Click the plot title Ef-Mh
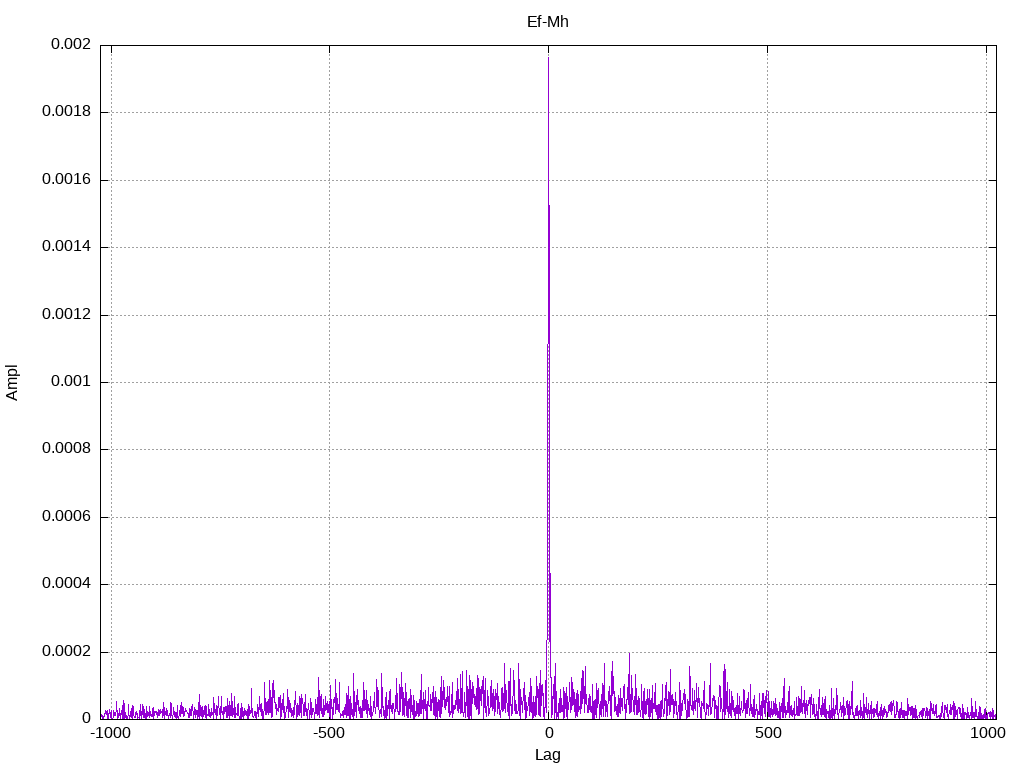 [x=547, y=22]
